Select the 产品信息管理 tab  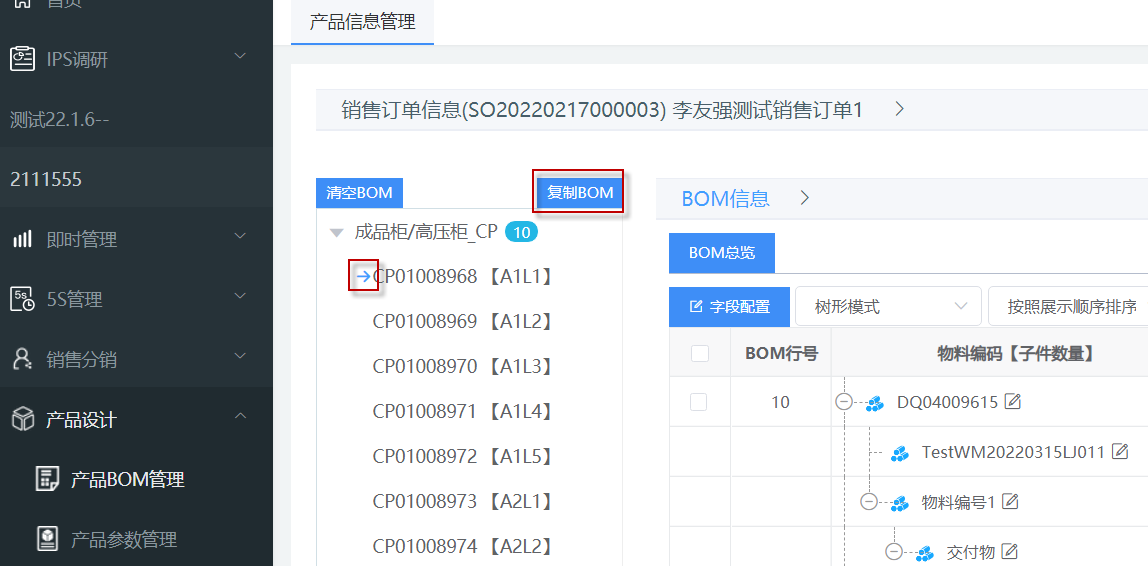(x=362, y=22)
